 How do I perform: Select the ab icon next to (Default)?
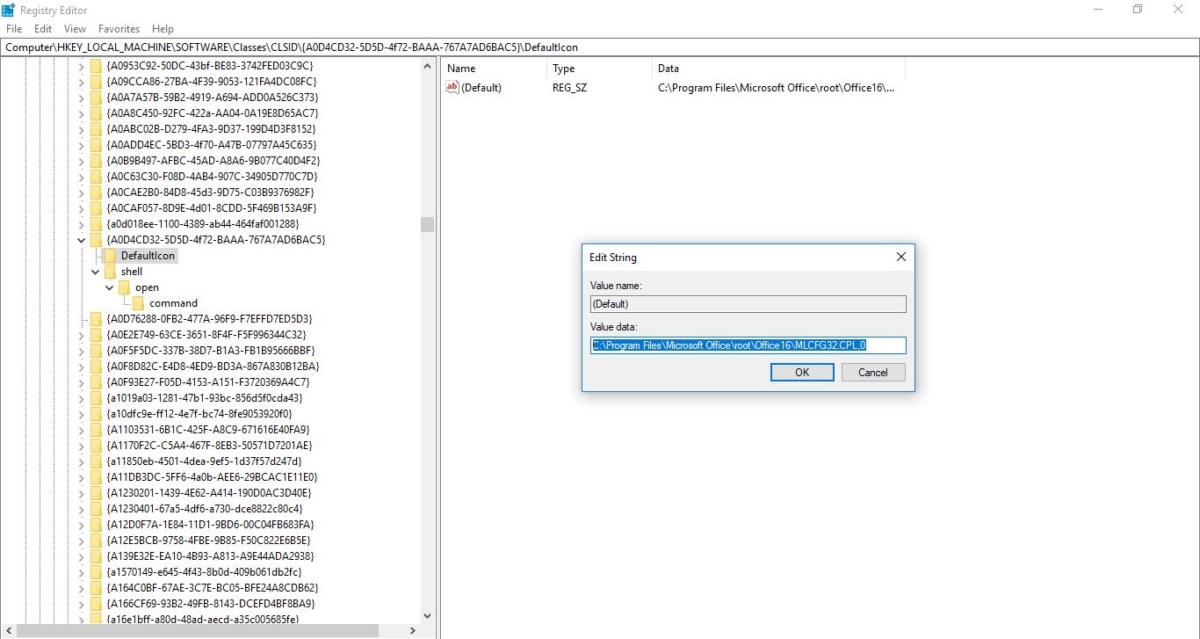[450, 87]
